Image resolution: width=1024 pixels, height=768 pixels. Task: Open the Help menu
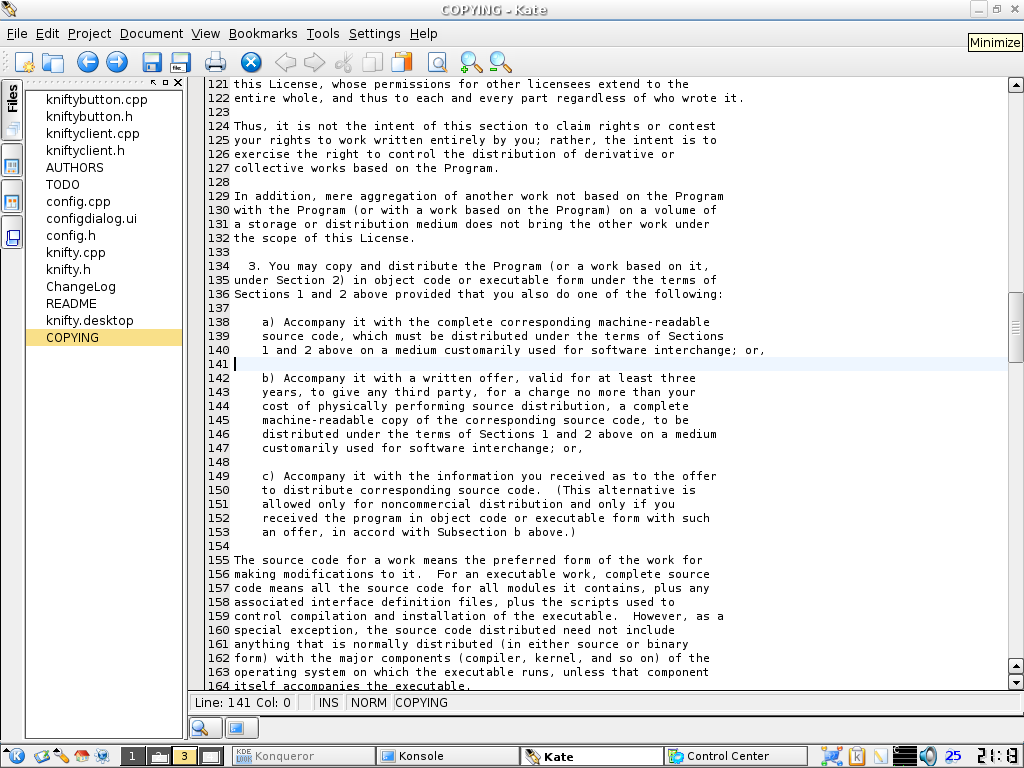[x=424, y=34]
